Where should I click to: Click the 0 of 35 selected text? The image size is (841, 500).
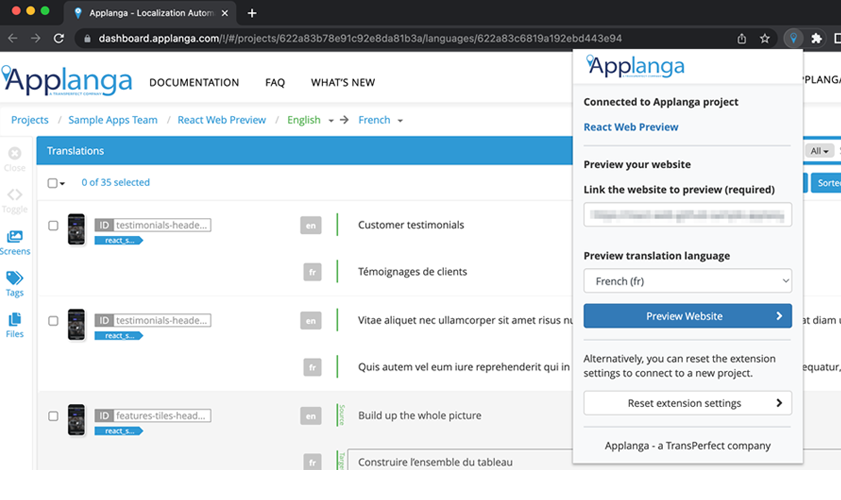(115, 182)
